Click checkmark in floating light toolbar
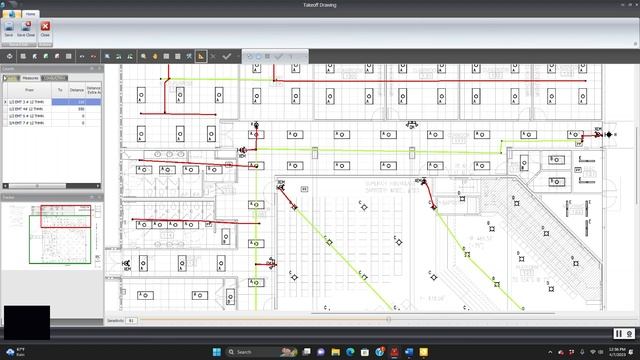640x360 pixels. (x=278, y=56)
